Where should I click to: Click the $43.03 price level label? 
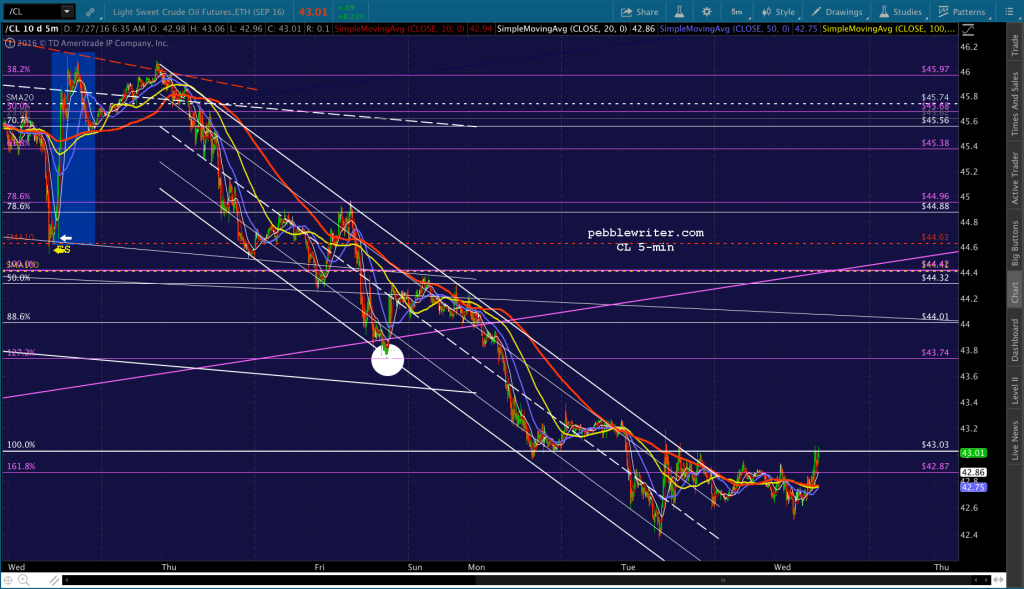click(x=935, y=445)
